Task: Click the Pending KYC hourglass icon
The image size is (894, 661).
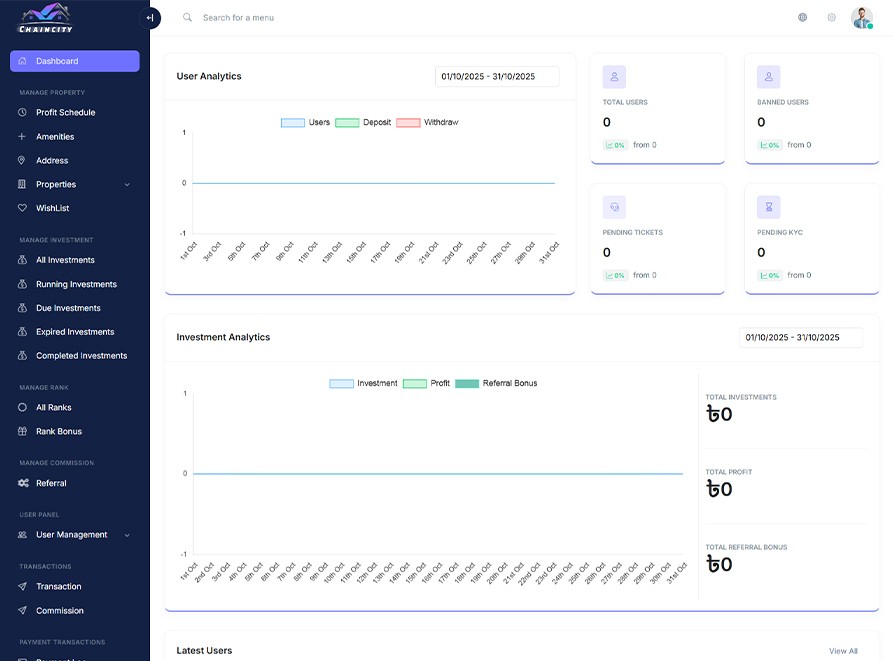Action: coord(768,207)
